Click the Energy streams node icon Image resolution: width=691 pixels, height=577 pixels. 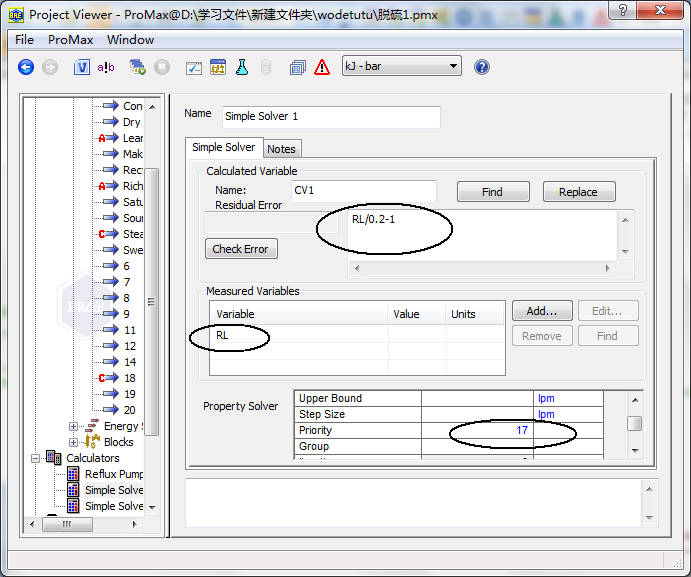coord(92,426)
